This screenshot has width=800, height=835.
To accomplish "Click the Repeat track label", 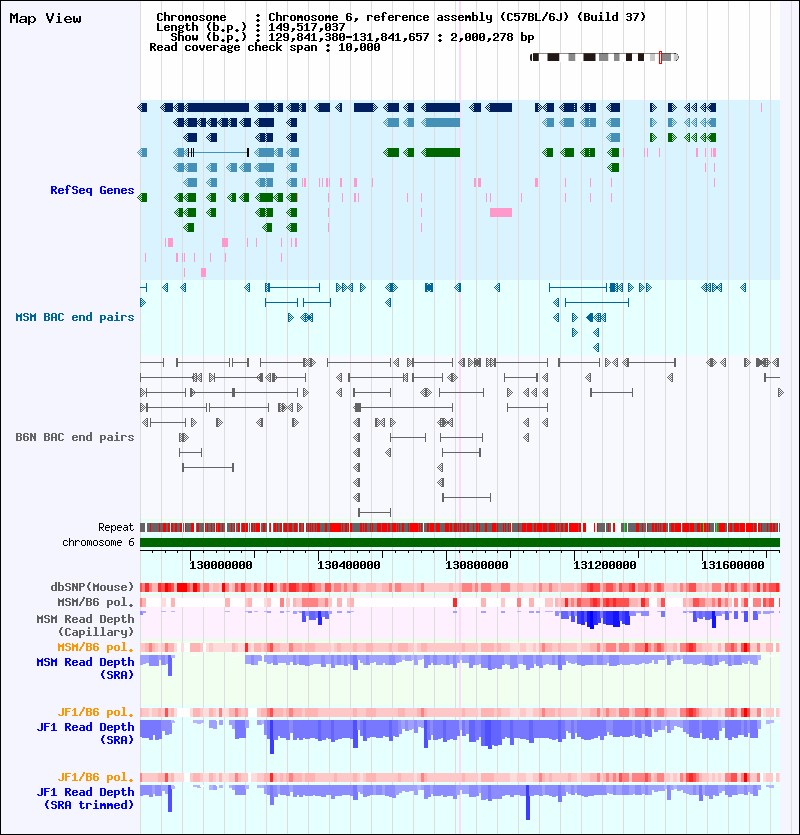I will coord(116,528).
